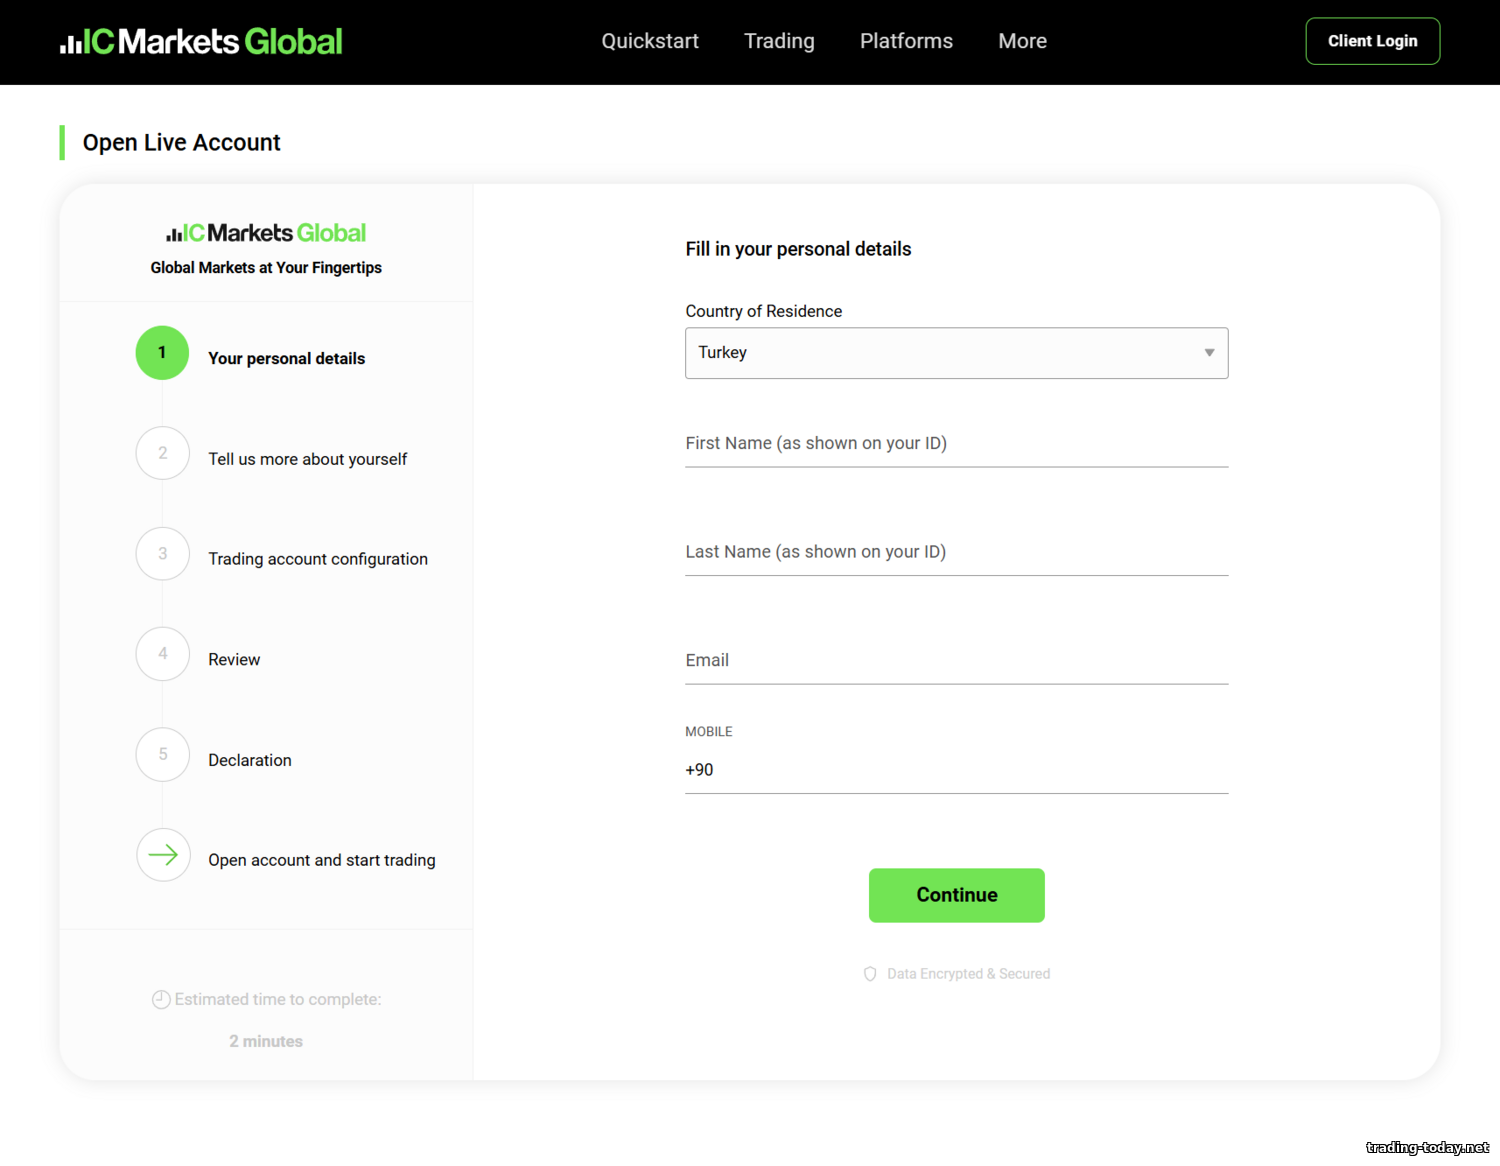Select step 1 green circle icon
This screenshot has height=1166, width=1500.
point(162,353)
